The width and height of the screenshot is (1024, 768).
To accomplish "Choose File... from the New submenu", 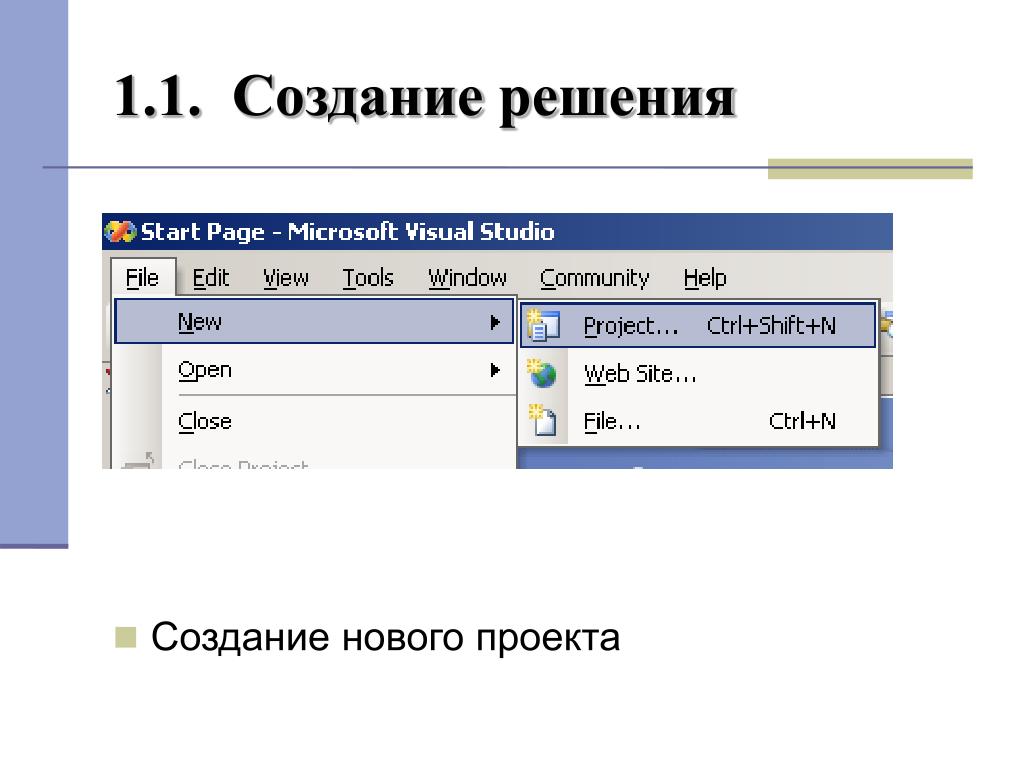I will (x=697, y=421).
